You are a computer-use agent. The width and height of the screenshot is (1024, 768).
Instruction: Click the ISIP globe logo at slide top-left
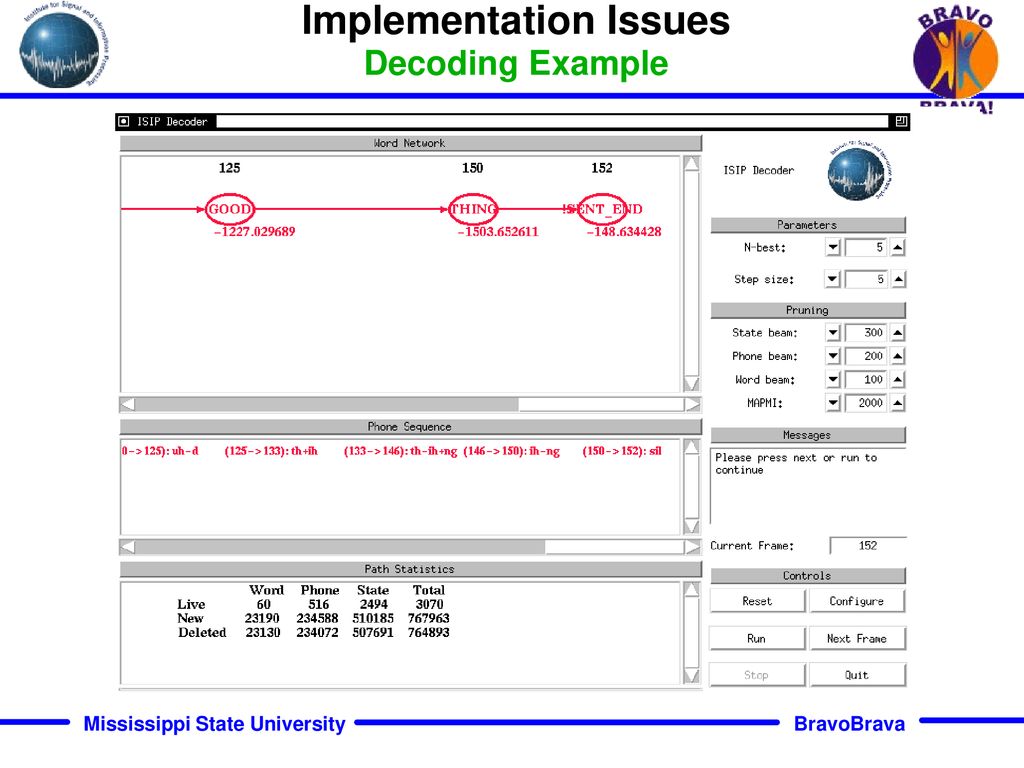point(63,46)
